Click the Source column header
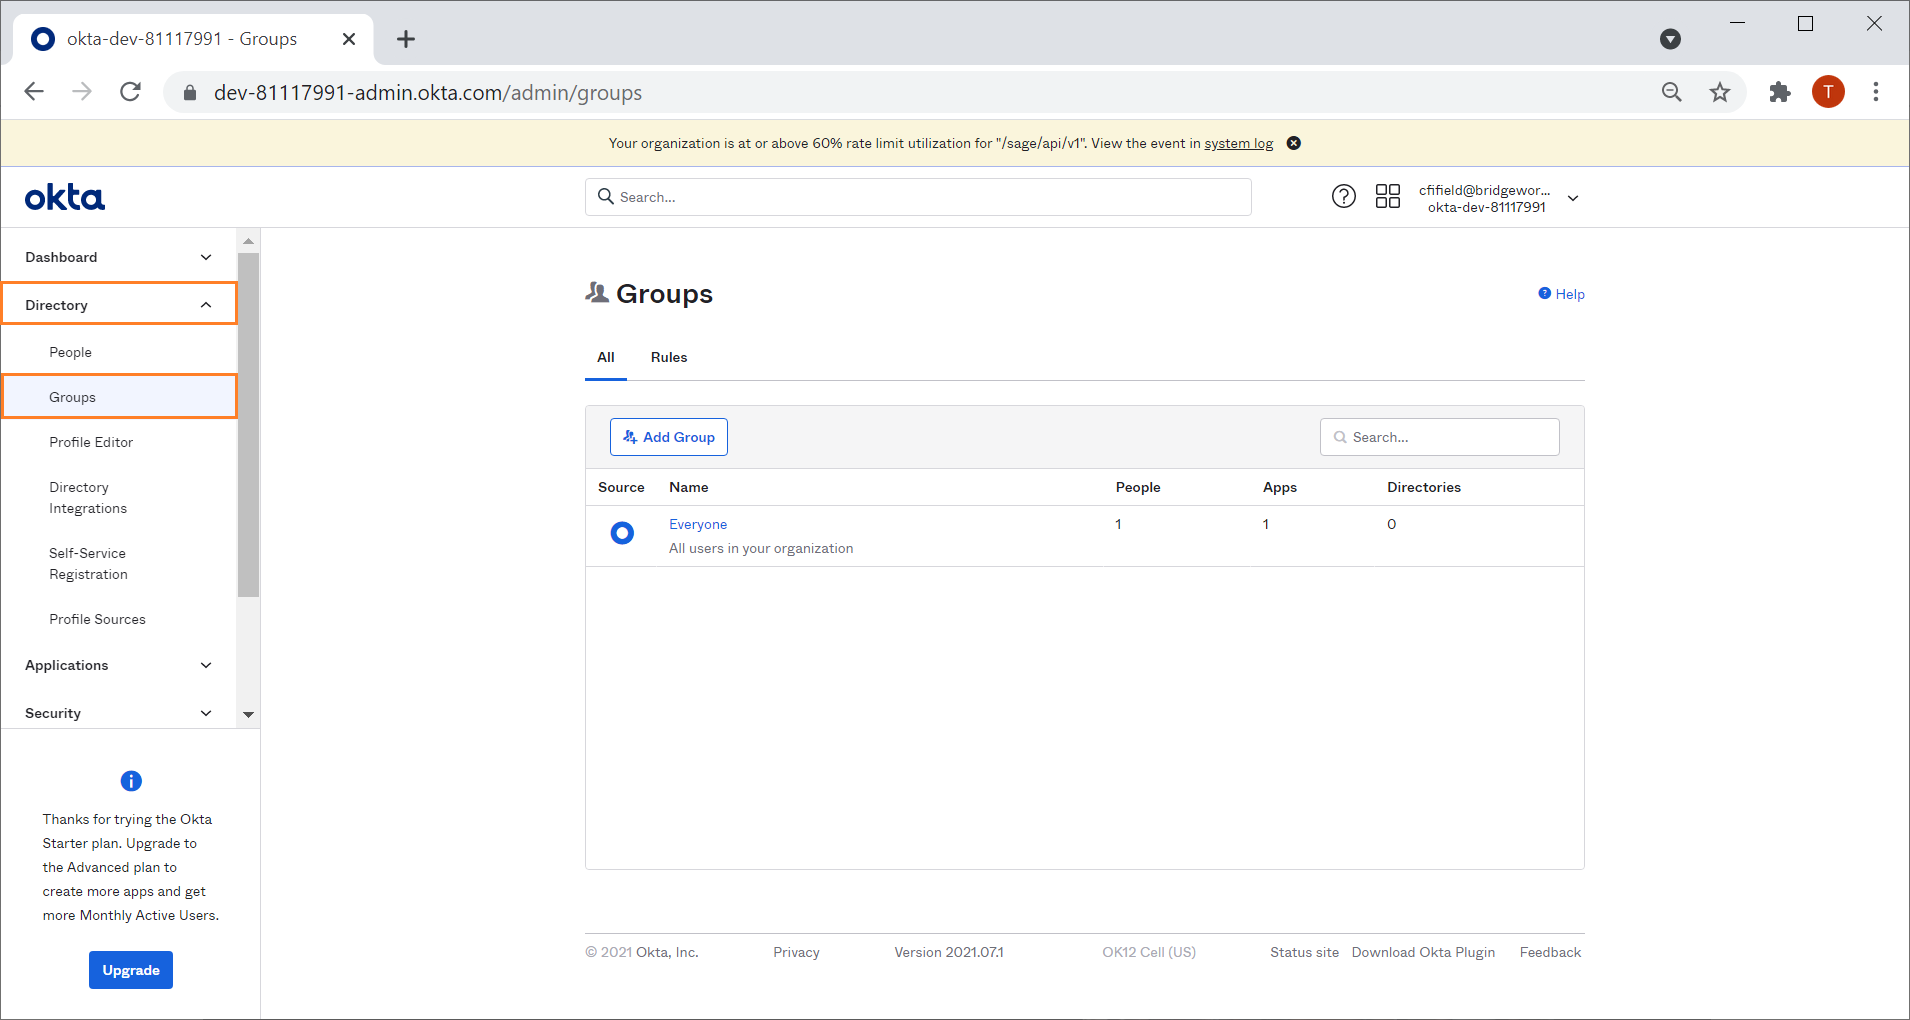 621,487
